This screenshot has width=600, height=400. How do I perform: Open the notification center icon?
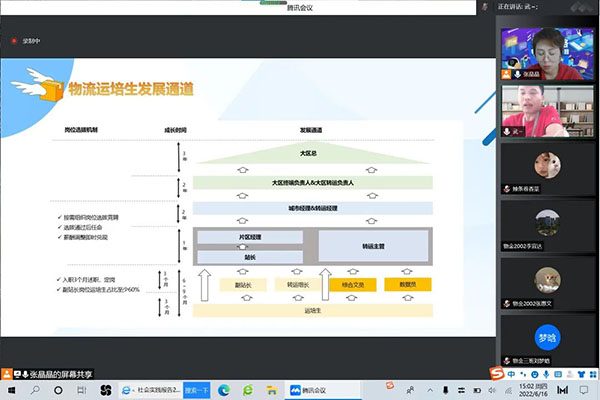click(x=585, y=390)
